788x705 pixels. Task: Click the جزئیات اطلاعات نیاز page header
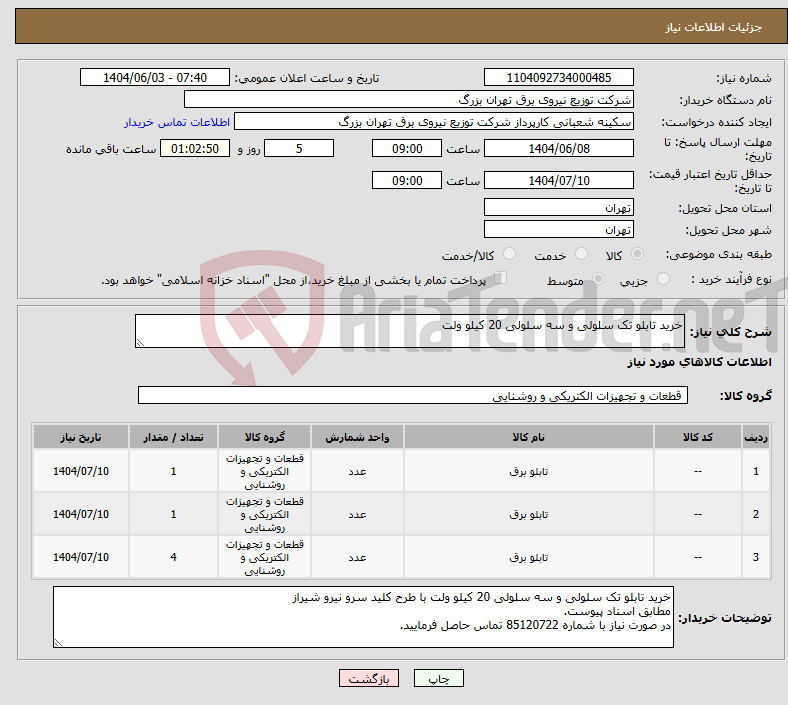click(713, 27)
